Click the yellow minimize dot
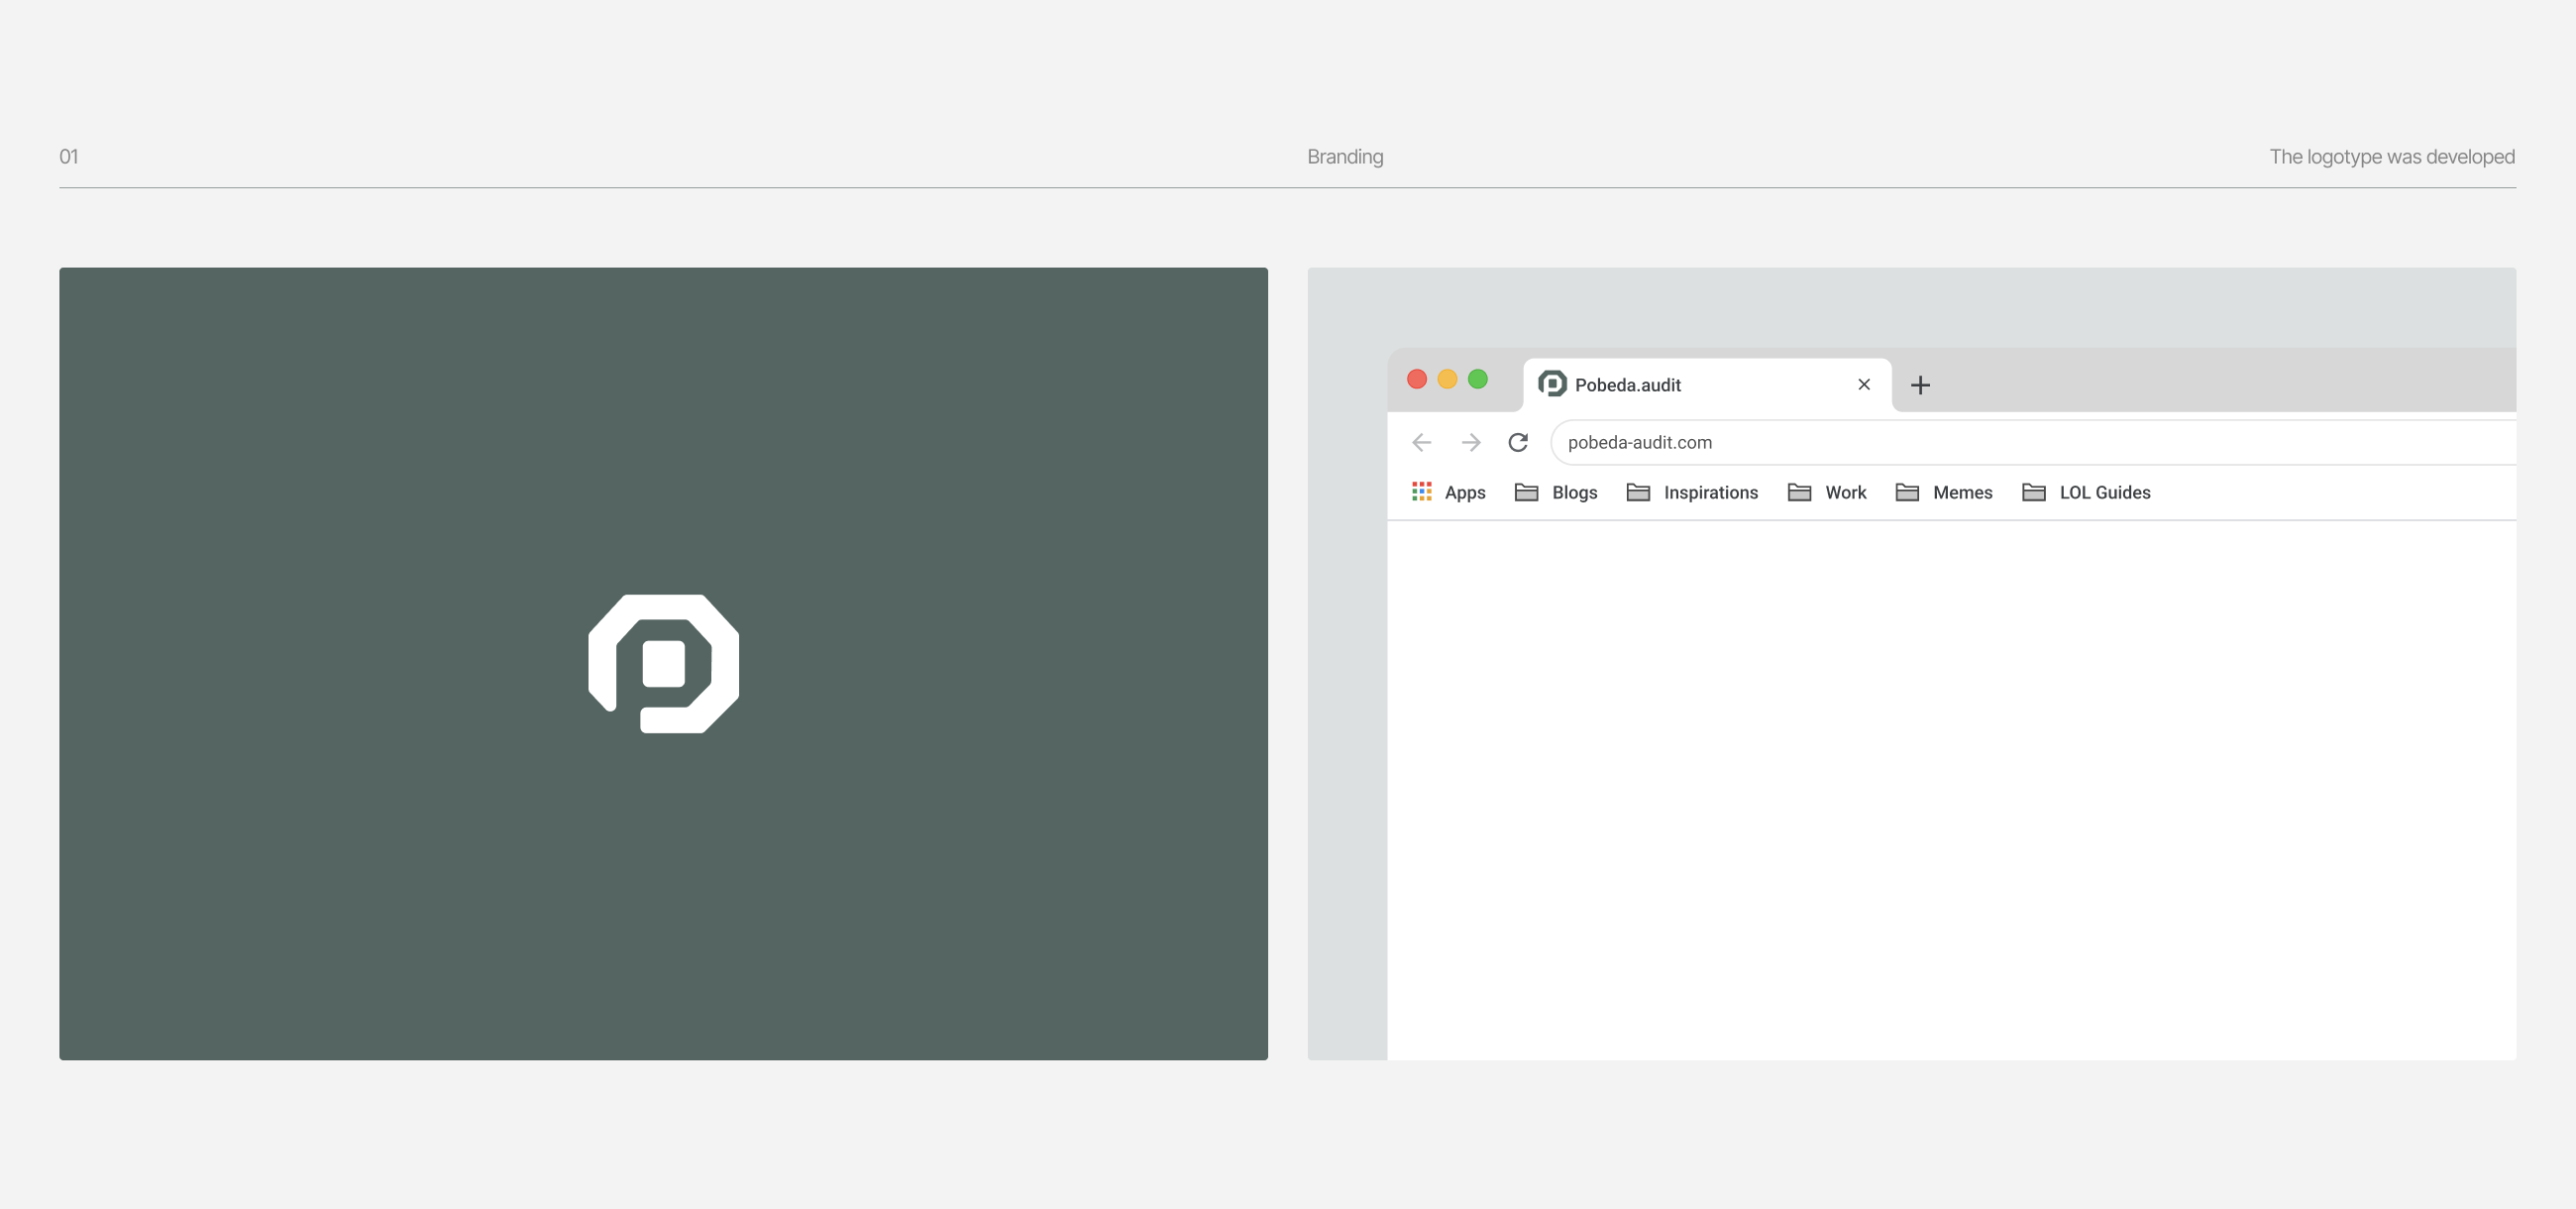 (x=1447, y=379)
